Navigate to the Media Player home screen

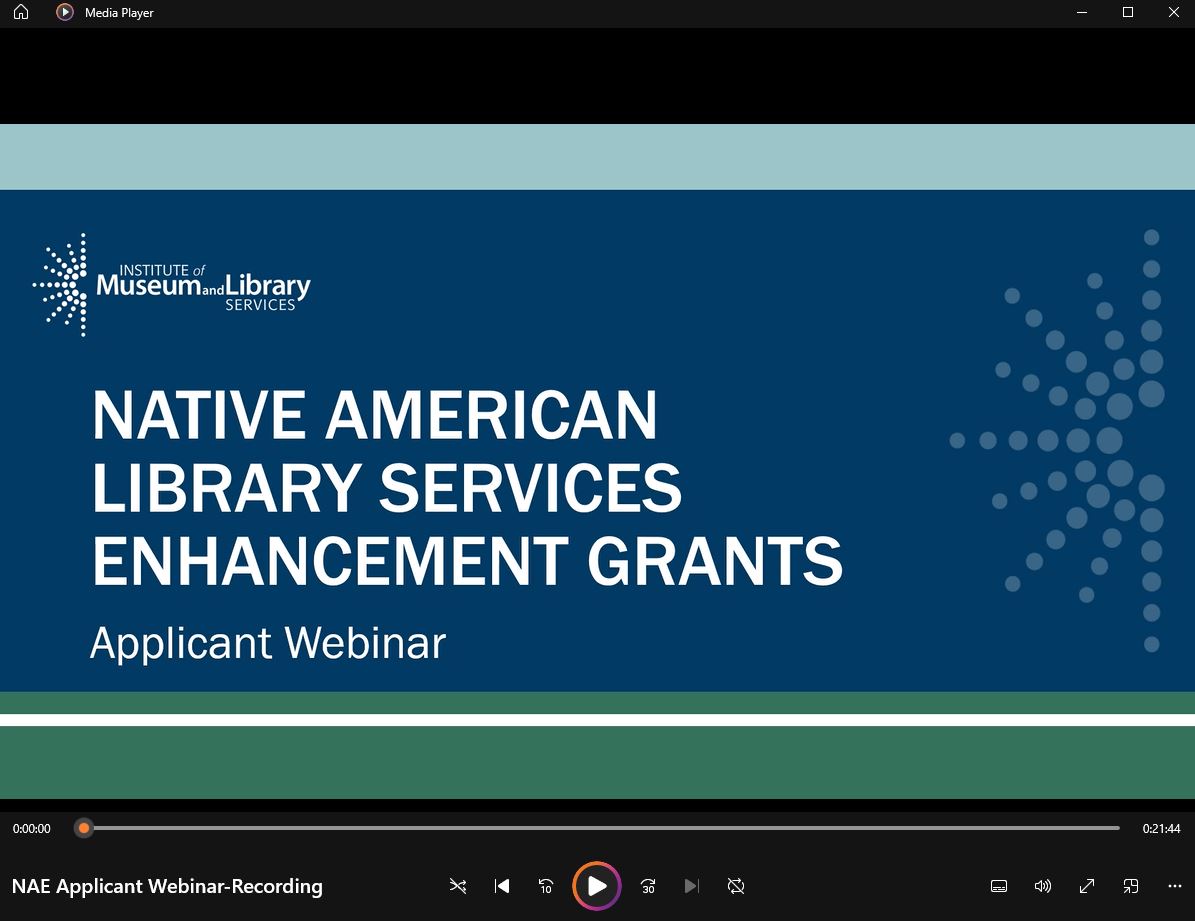click(20, 12)
